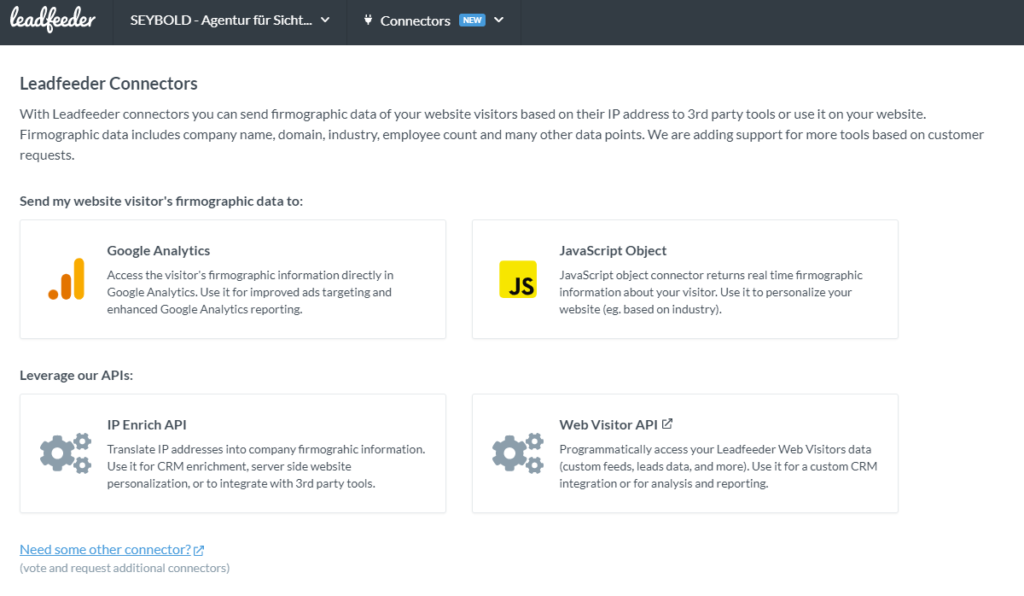Click the 'Leverage our APIs:' heading
Screen dimensions: 1024x596
click(x=76, y=375)
